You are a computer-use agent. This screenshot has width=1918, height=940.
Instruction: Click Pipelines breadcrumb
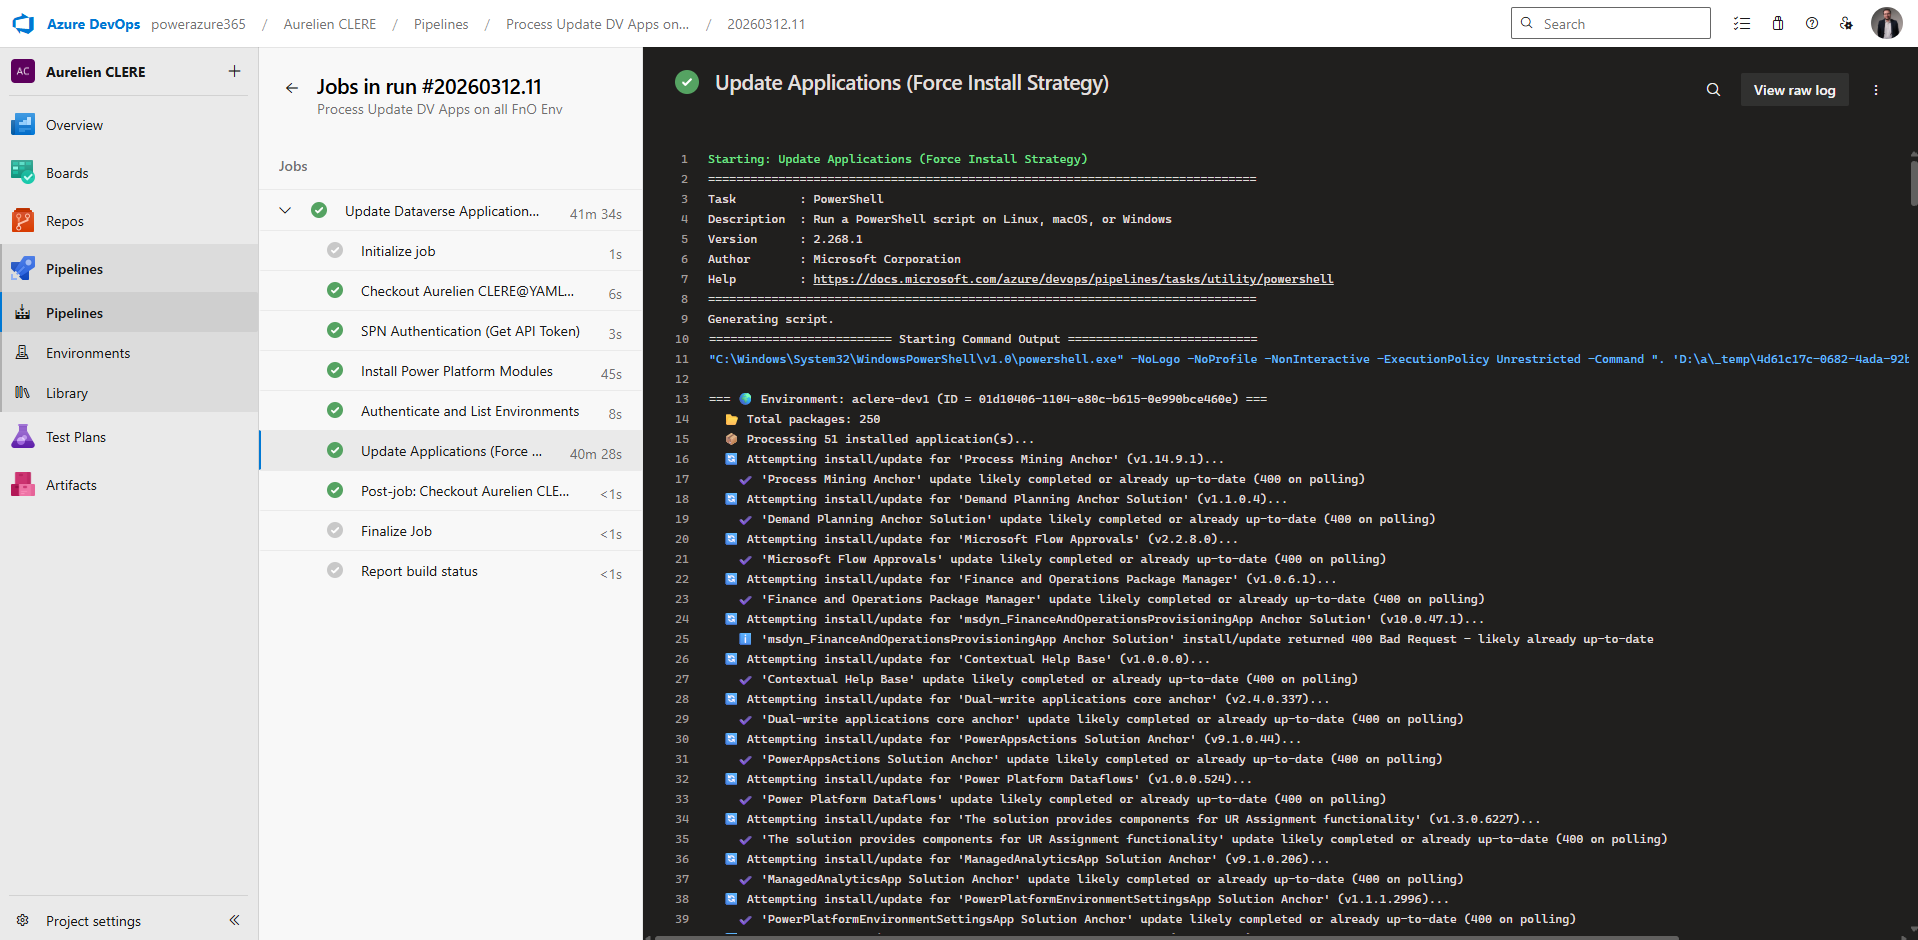(441, 24)
